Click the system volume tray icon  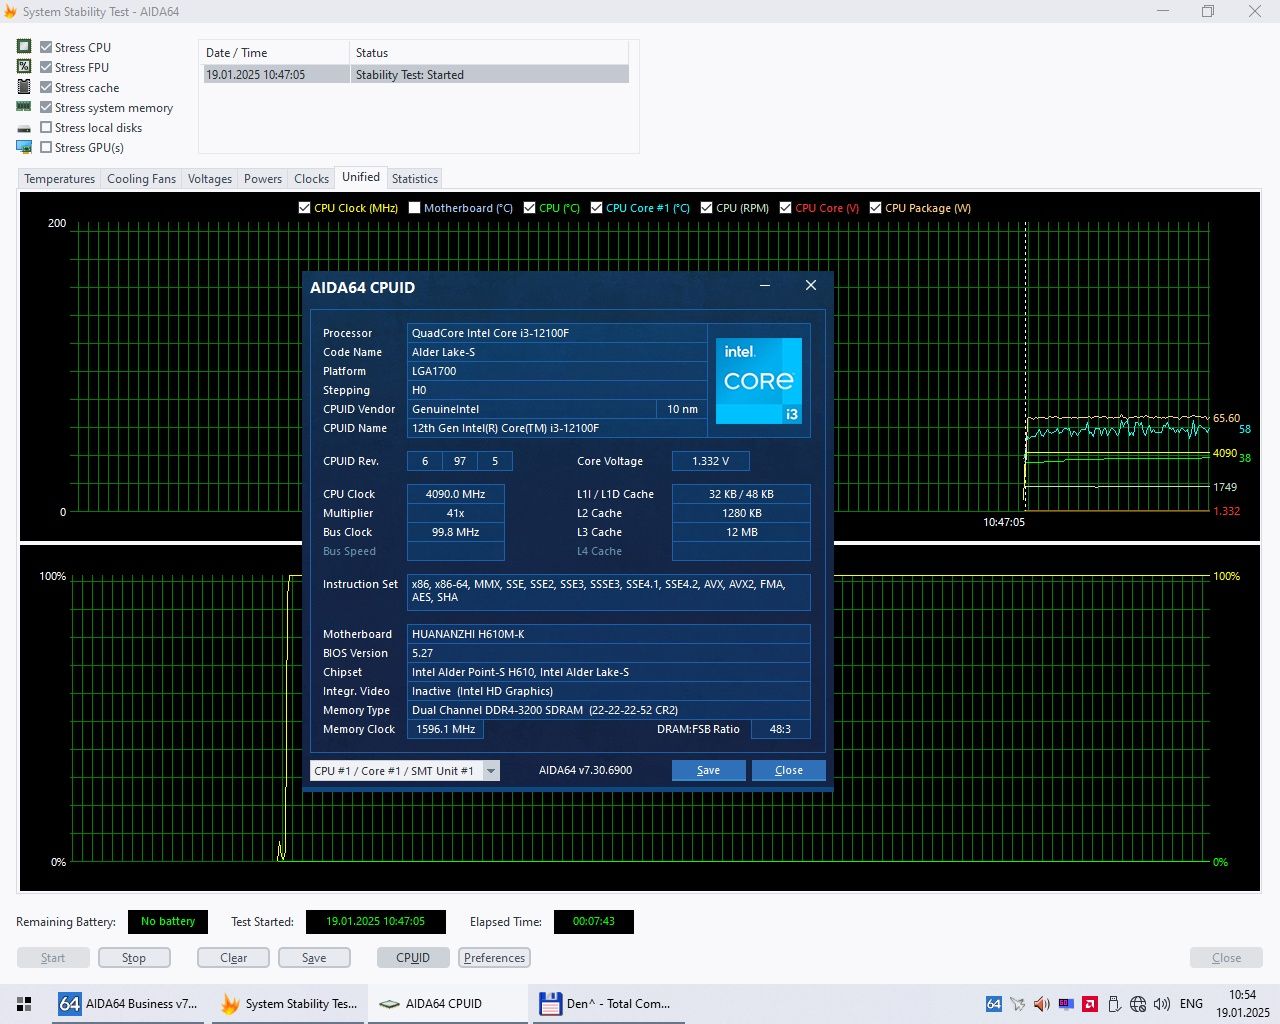click(1162, 1004)
